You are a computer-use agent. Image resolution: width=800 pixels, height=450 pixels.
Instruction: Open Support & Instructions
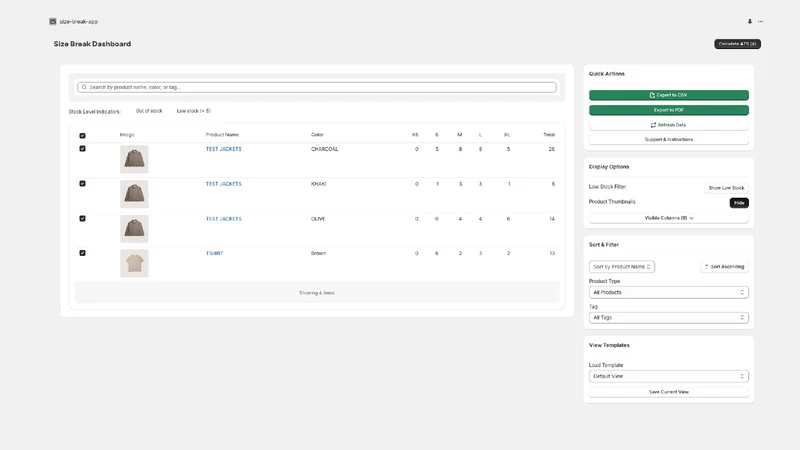pos(668,139)
